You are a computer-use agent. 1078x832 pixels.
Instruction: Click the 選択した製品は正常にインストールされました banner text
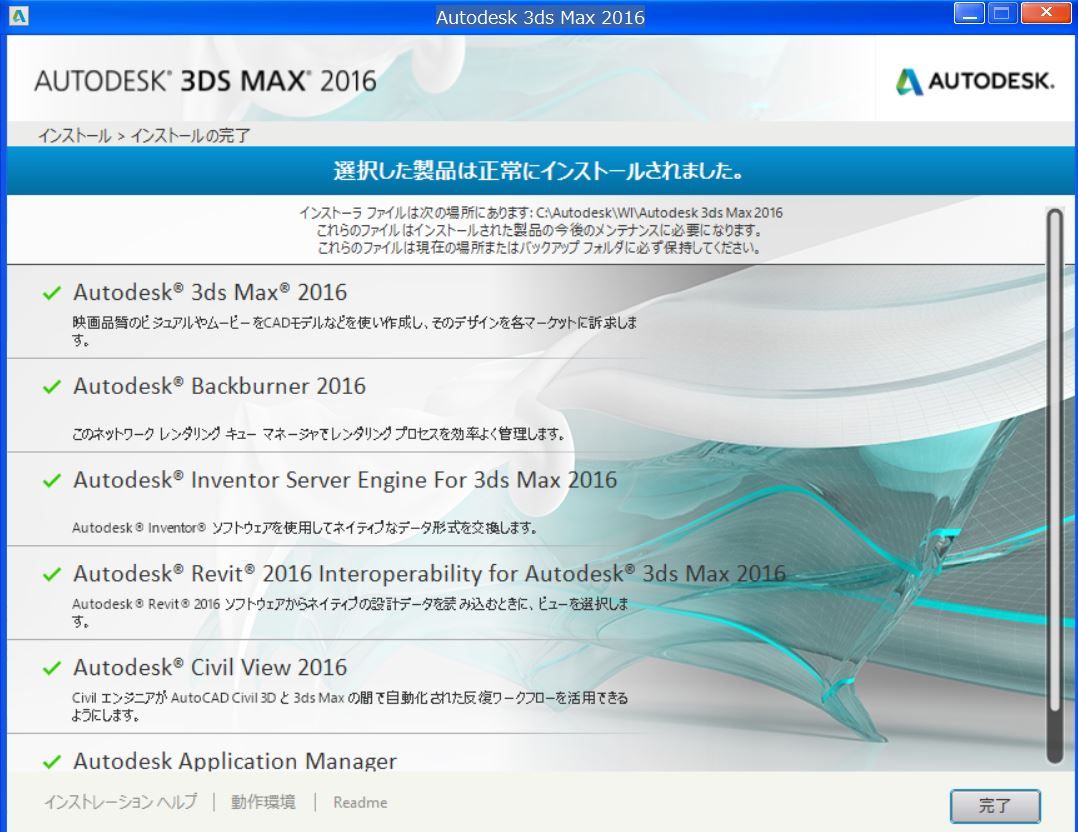pos(539,171)
